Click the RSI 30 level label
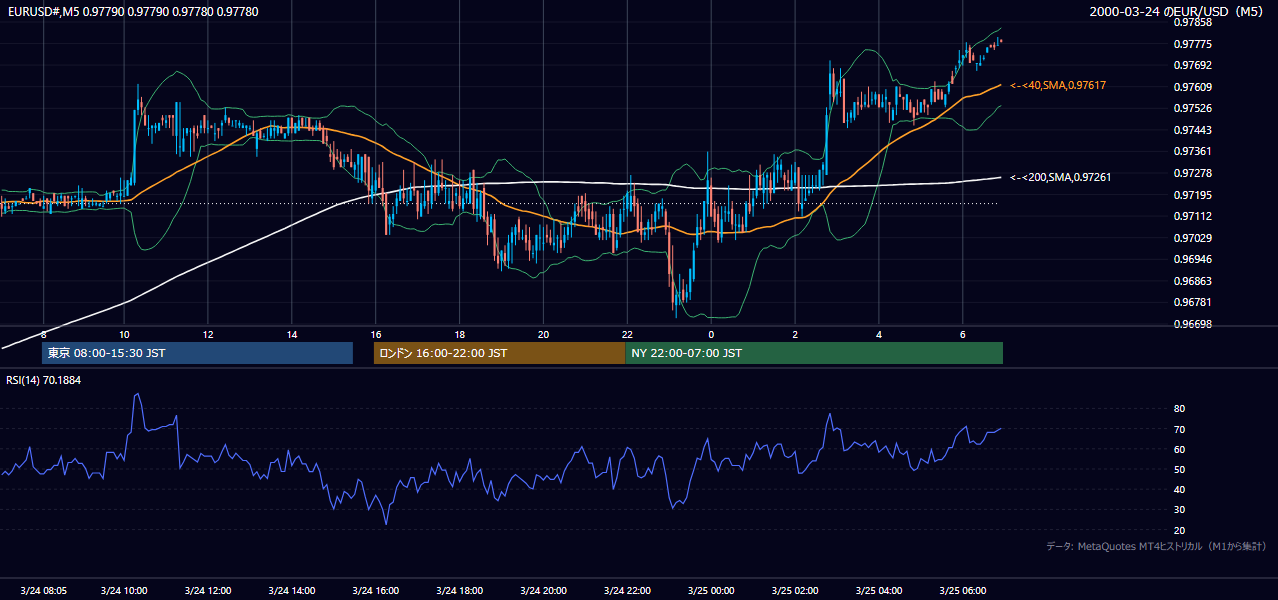 click(x=1179, y=510)
